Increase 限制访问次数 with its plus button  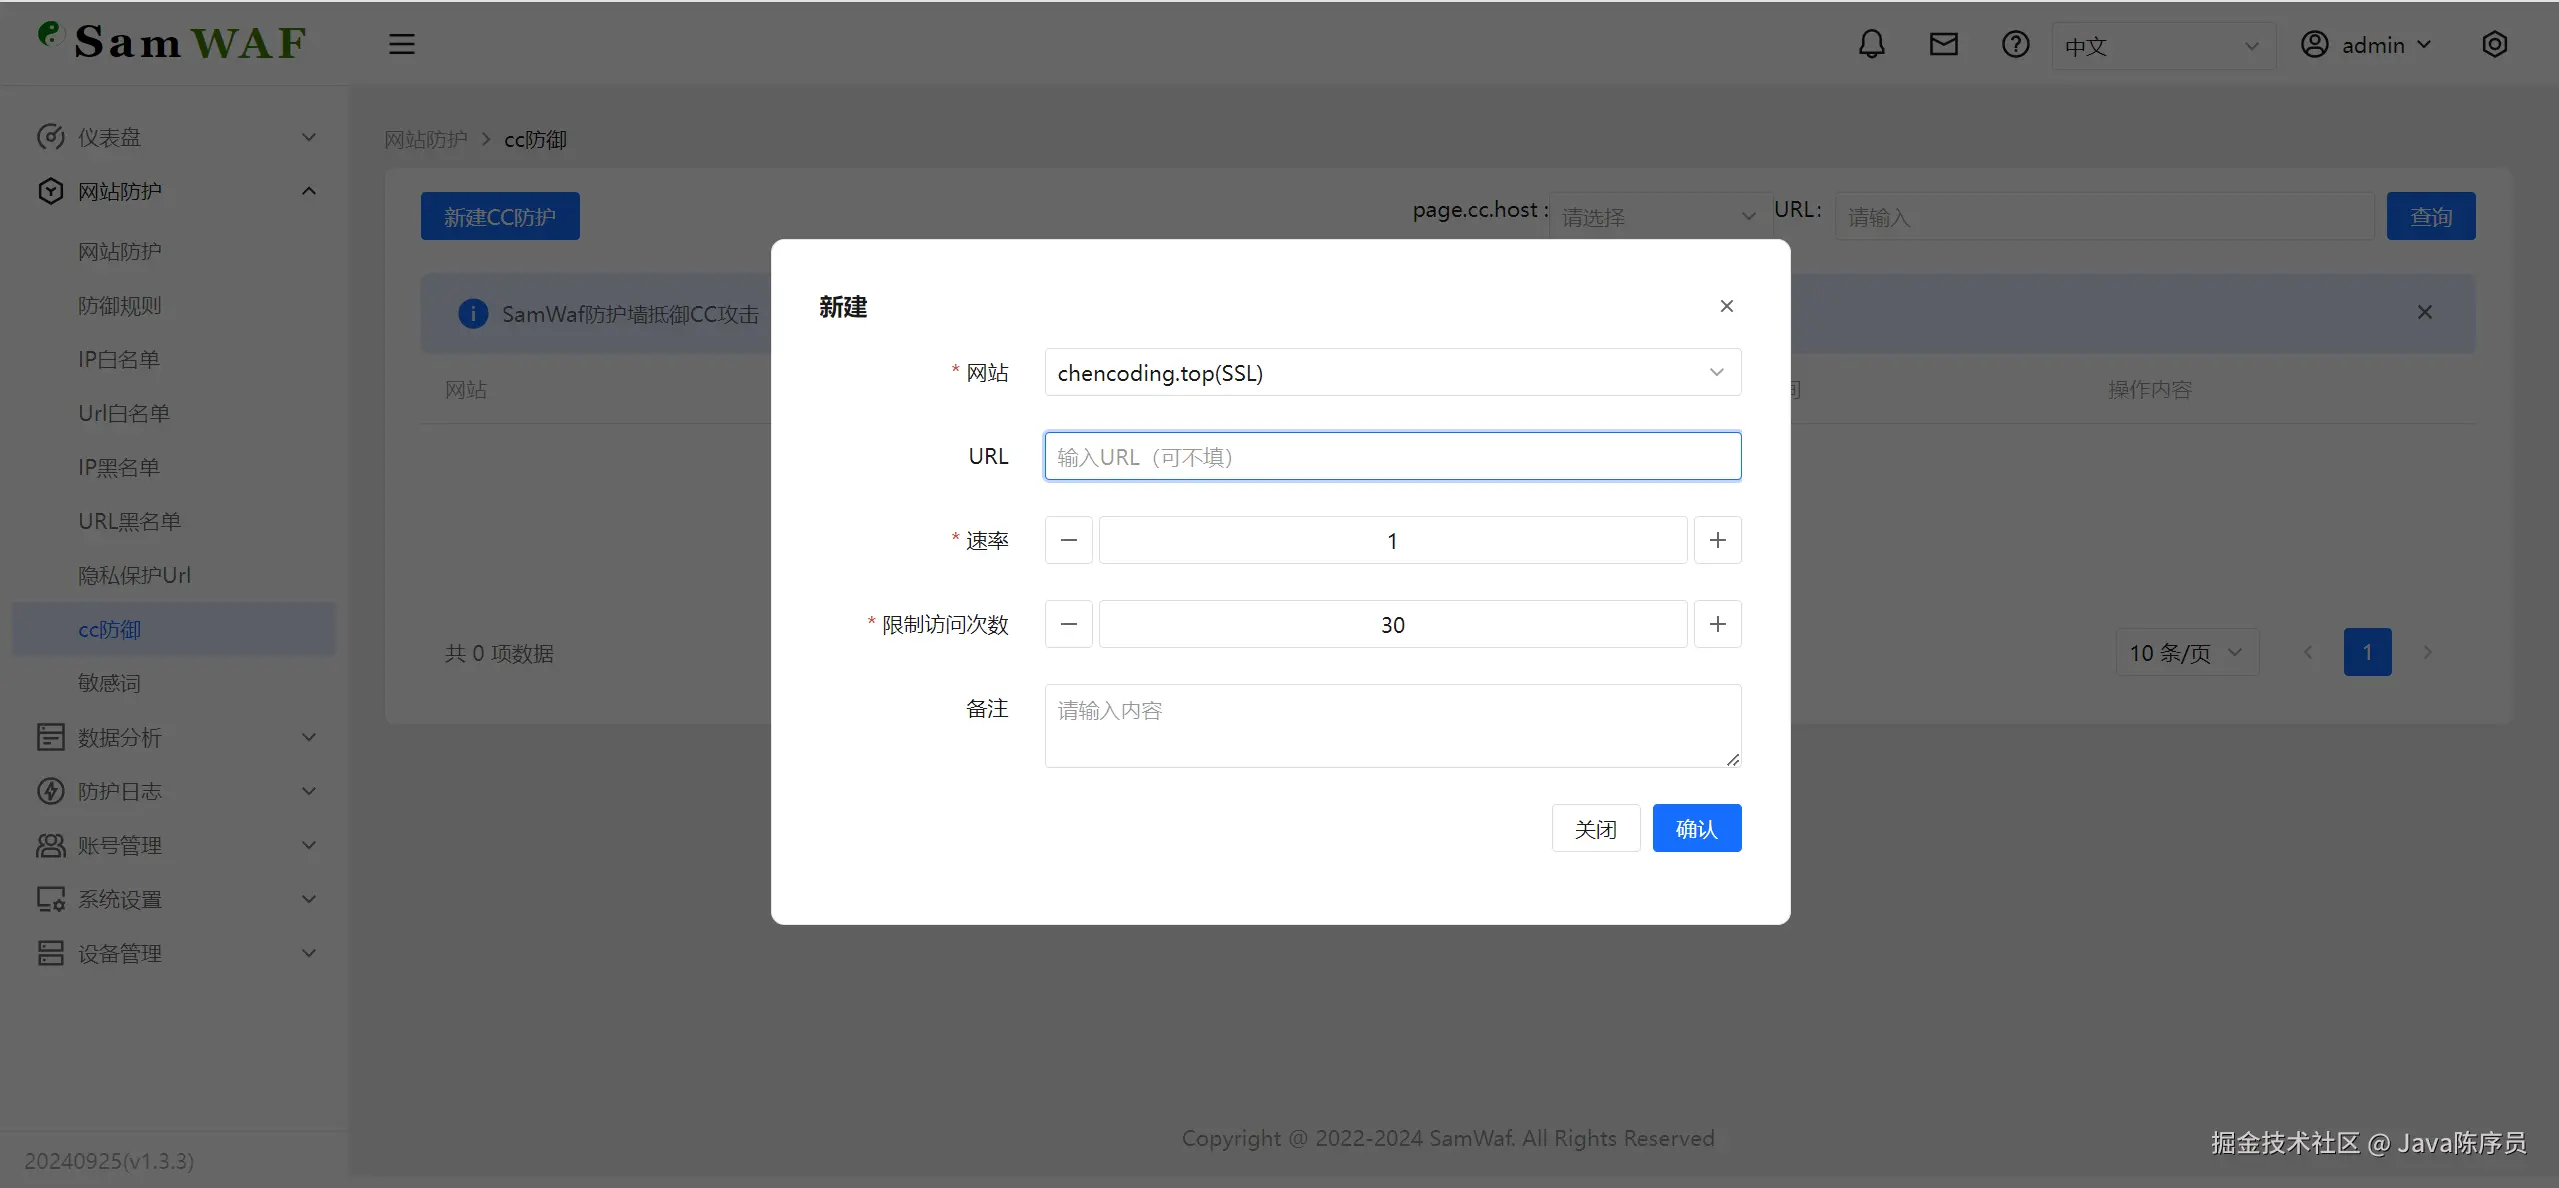1717,625
